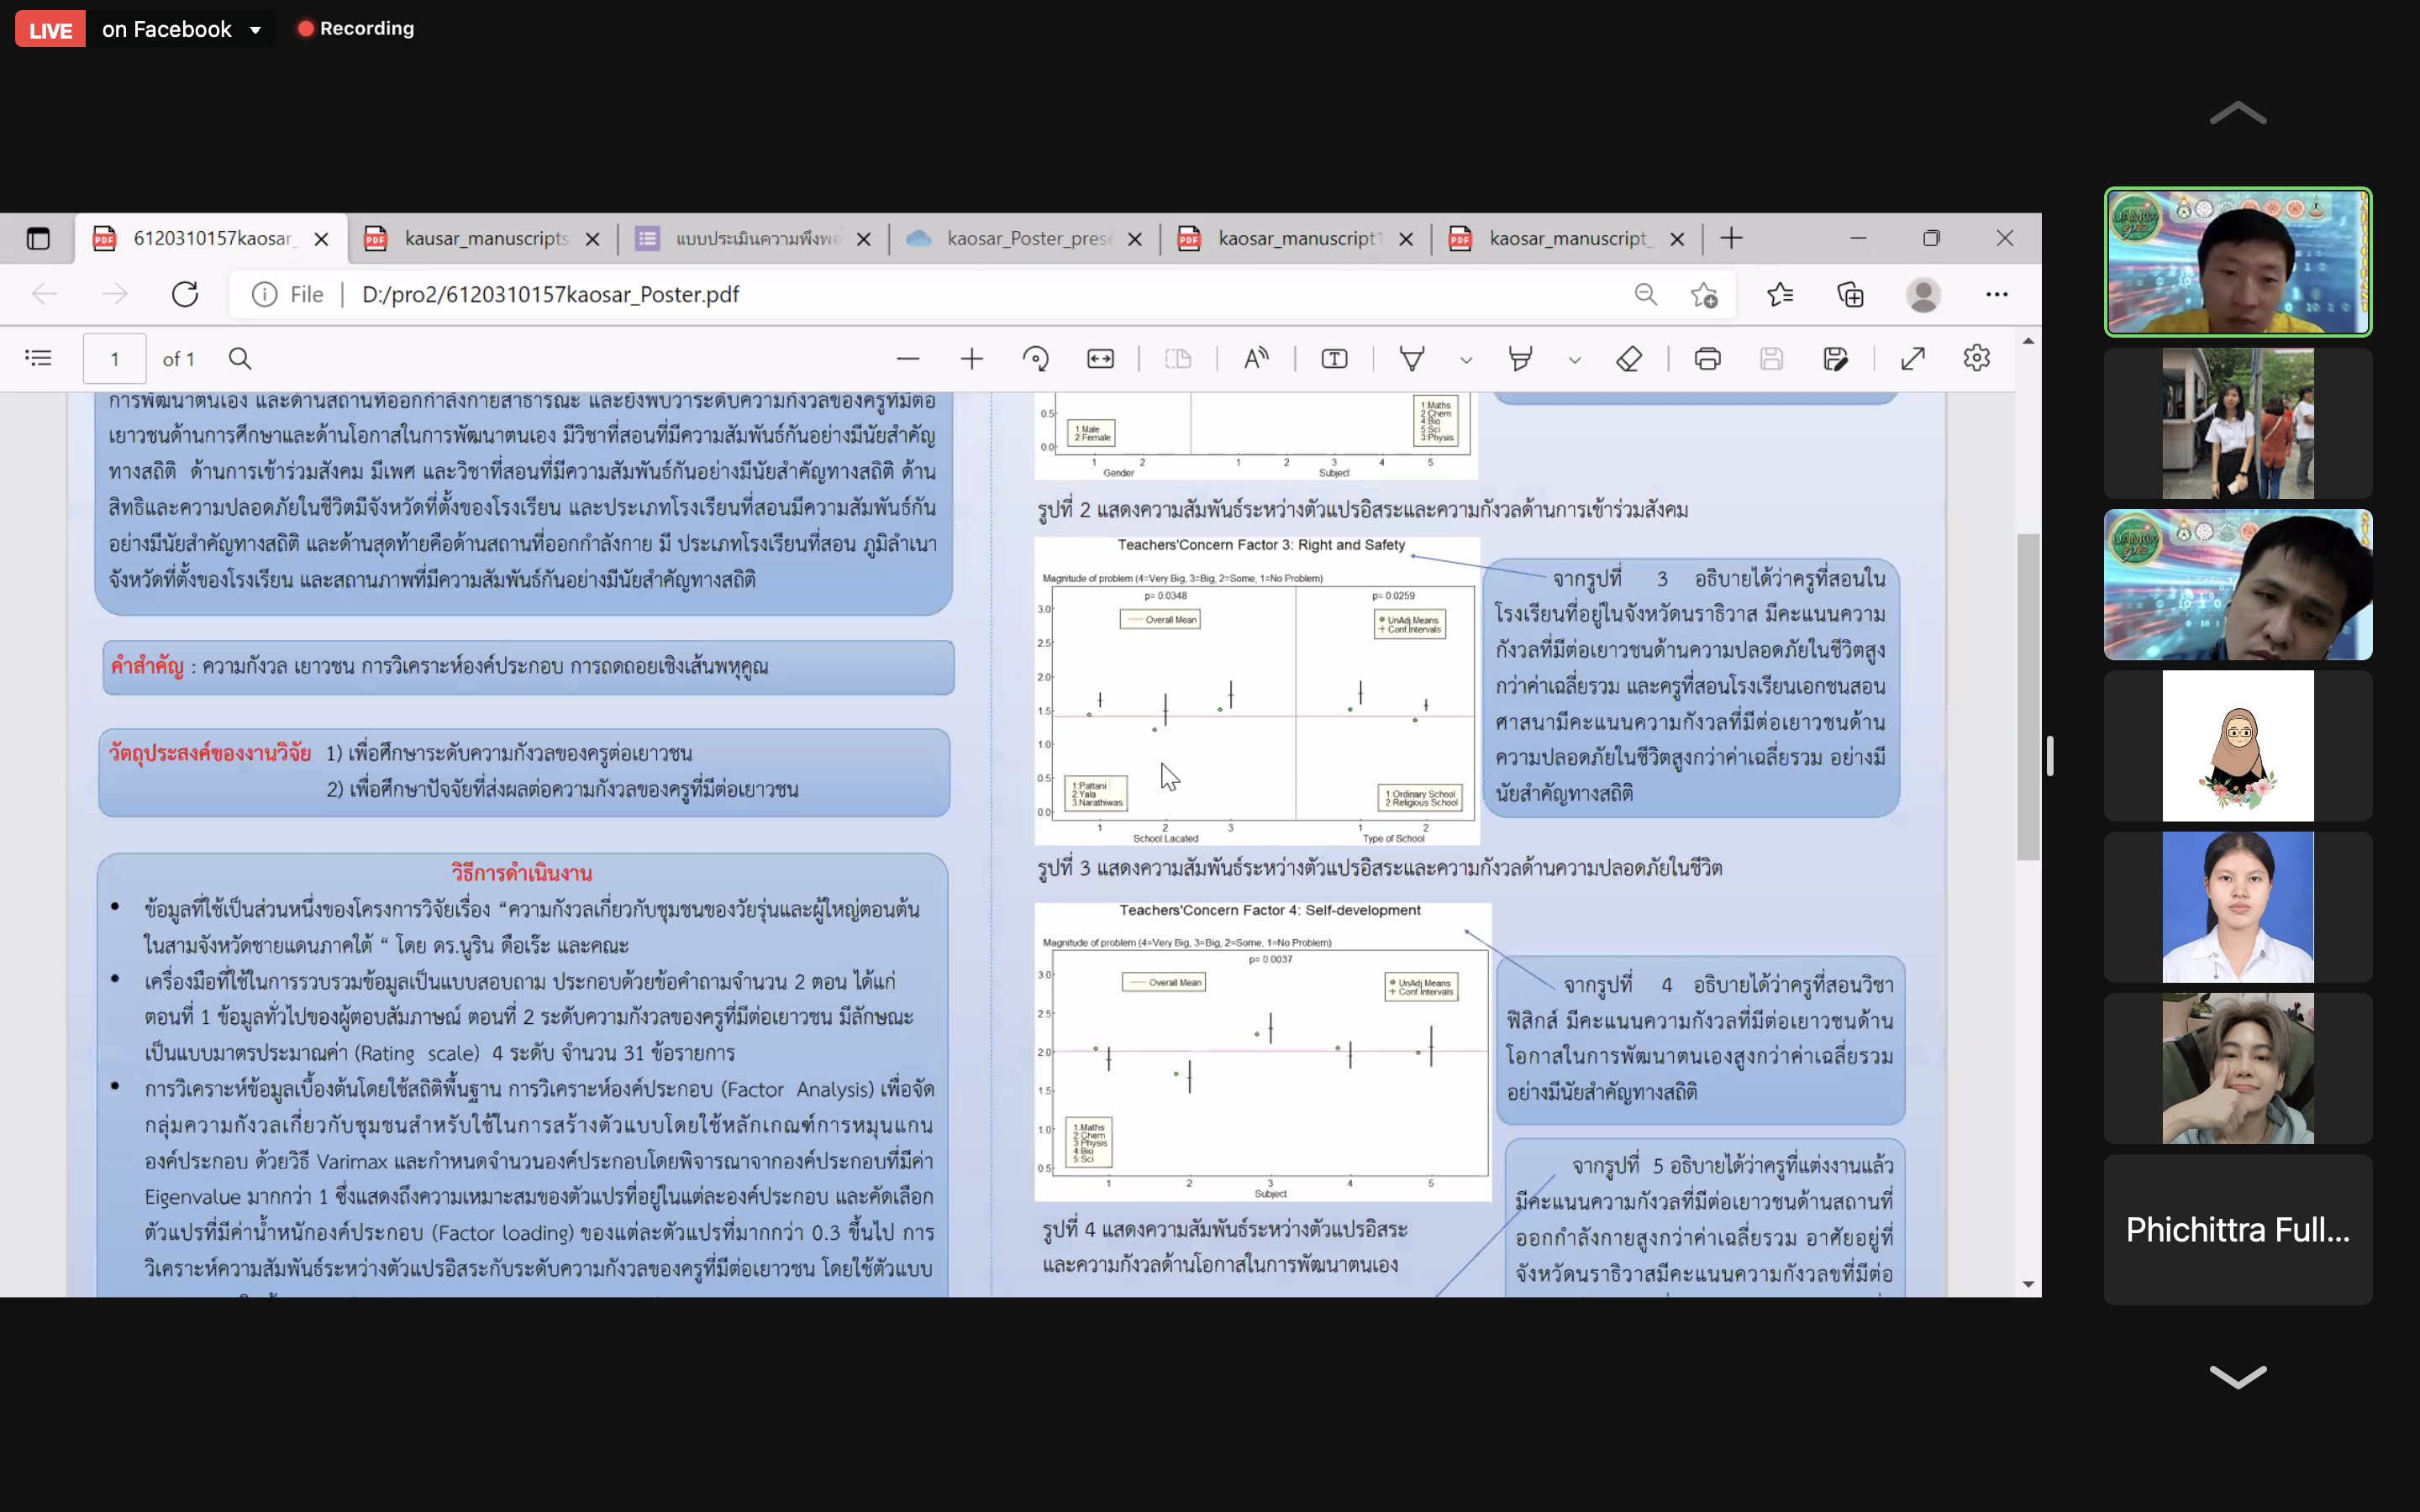Open Find in PDF search
This screenshot has width=2420, height=1512.
(240, 358)
